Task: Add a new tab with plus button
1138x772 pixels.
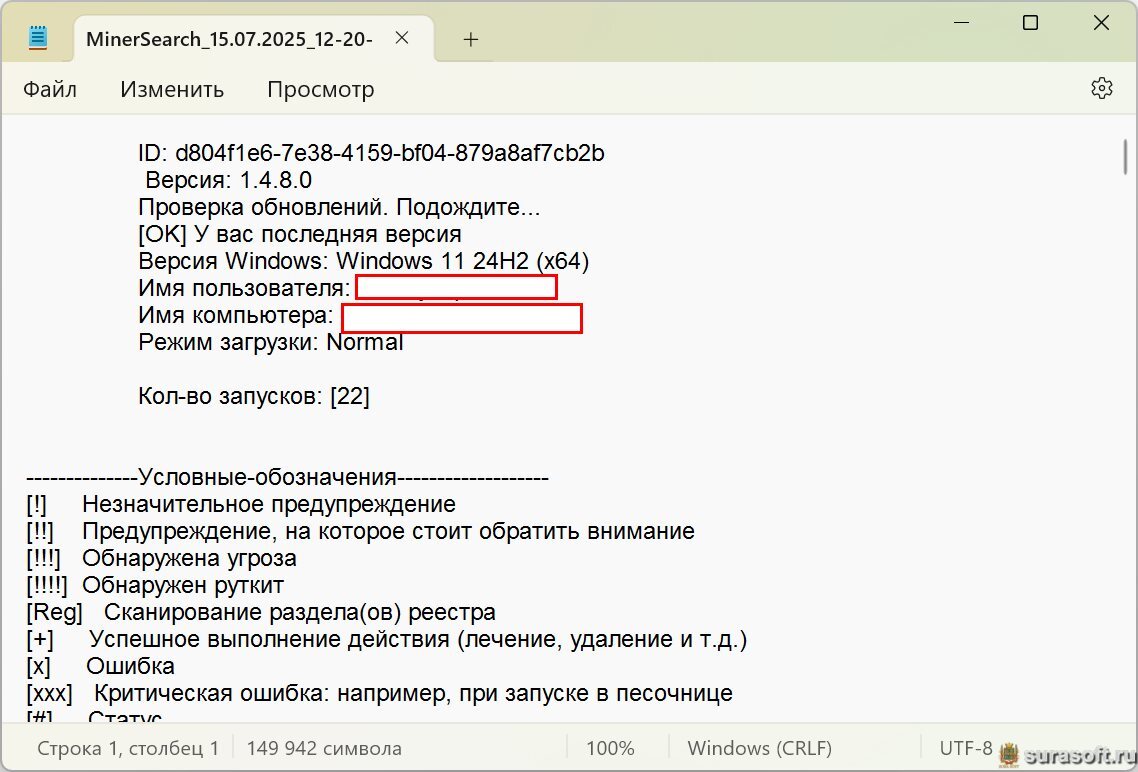Action: tap(470, 39)
